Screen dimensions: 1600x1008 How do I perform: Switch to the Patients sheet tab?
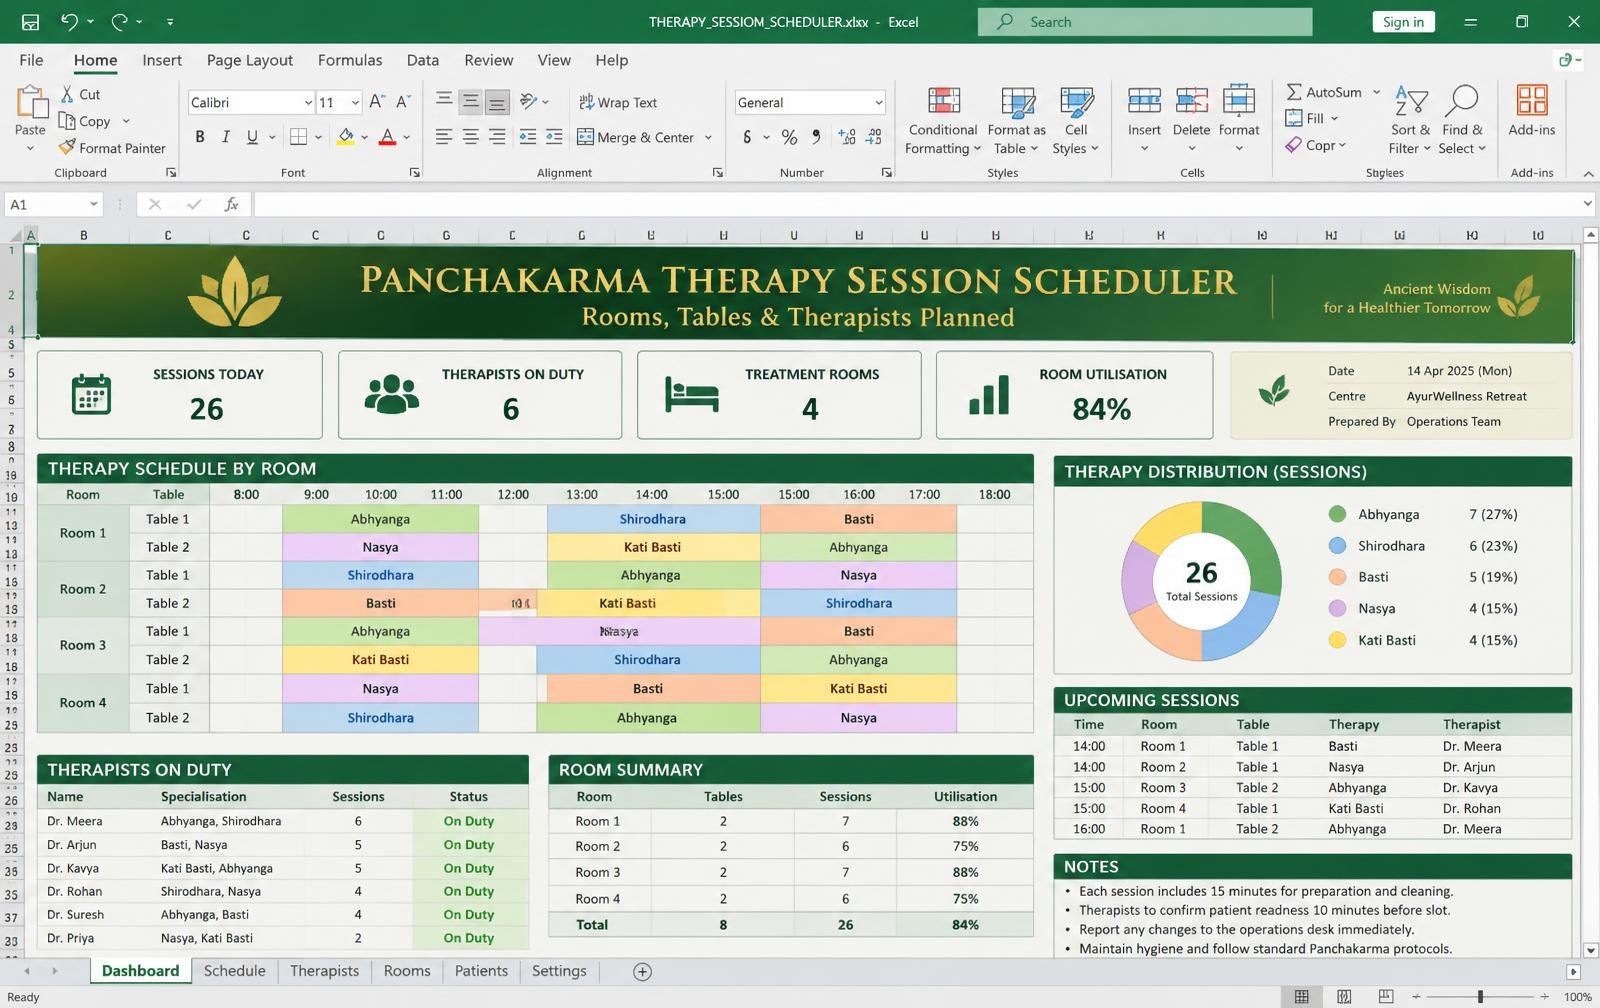click(481, 971)
